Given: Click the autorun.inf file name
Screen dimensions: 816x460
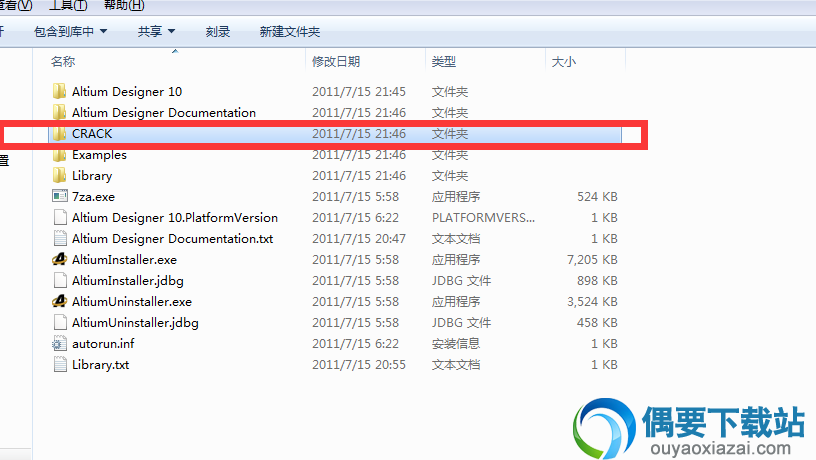Looking at the screenshot, I should (103, 343).
